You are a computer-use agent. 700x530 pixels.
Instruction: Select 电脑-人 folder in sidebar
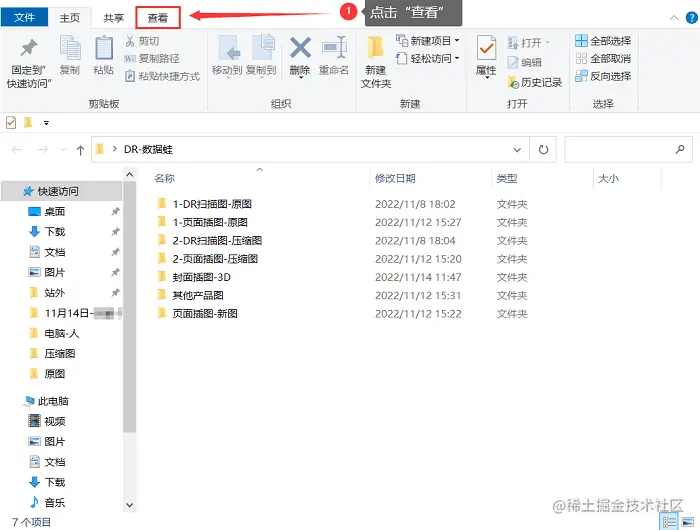[62, 334]
